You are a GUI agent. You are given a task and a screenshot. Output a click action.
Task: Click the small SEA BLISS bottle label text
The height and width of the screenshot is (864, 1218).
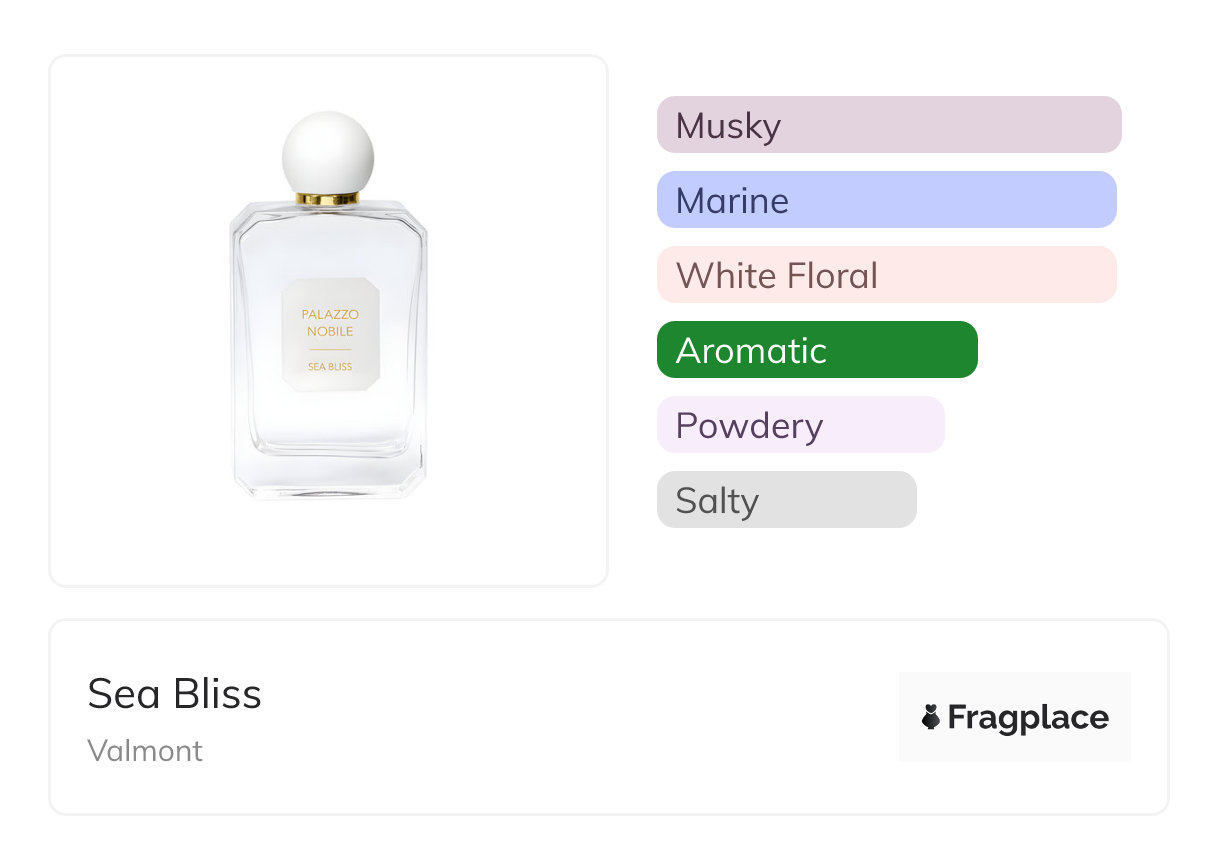click(x=330, y=367)
